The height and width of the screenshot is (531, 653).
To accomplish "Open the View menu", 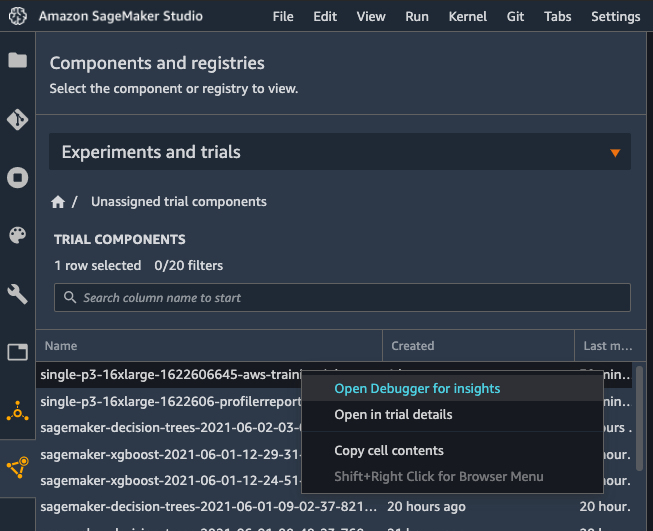I will [371, 17].
